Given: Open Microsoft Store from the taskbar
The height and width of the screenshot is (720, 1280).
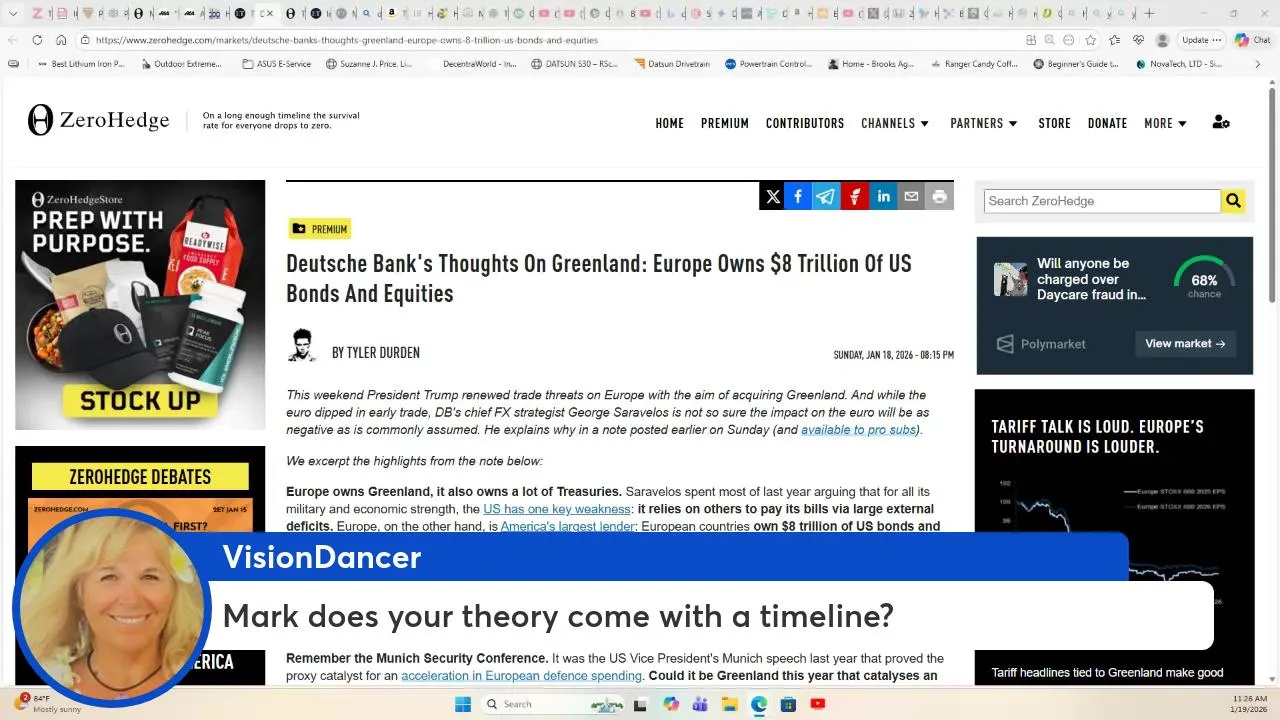Looking at the screenshot, I should tap(788, 704).
